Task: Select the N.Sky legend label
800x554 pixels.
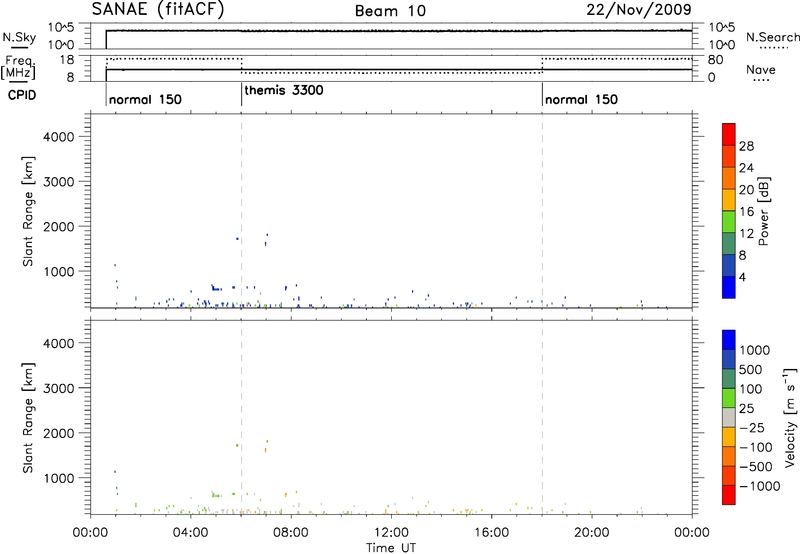Action: click(x=19, y=37)
